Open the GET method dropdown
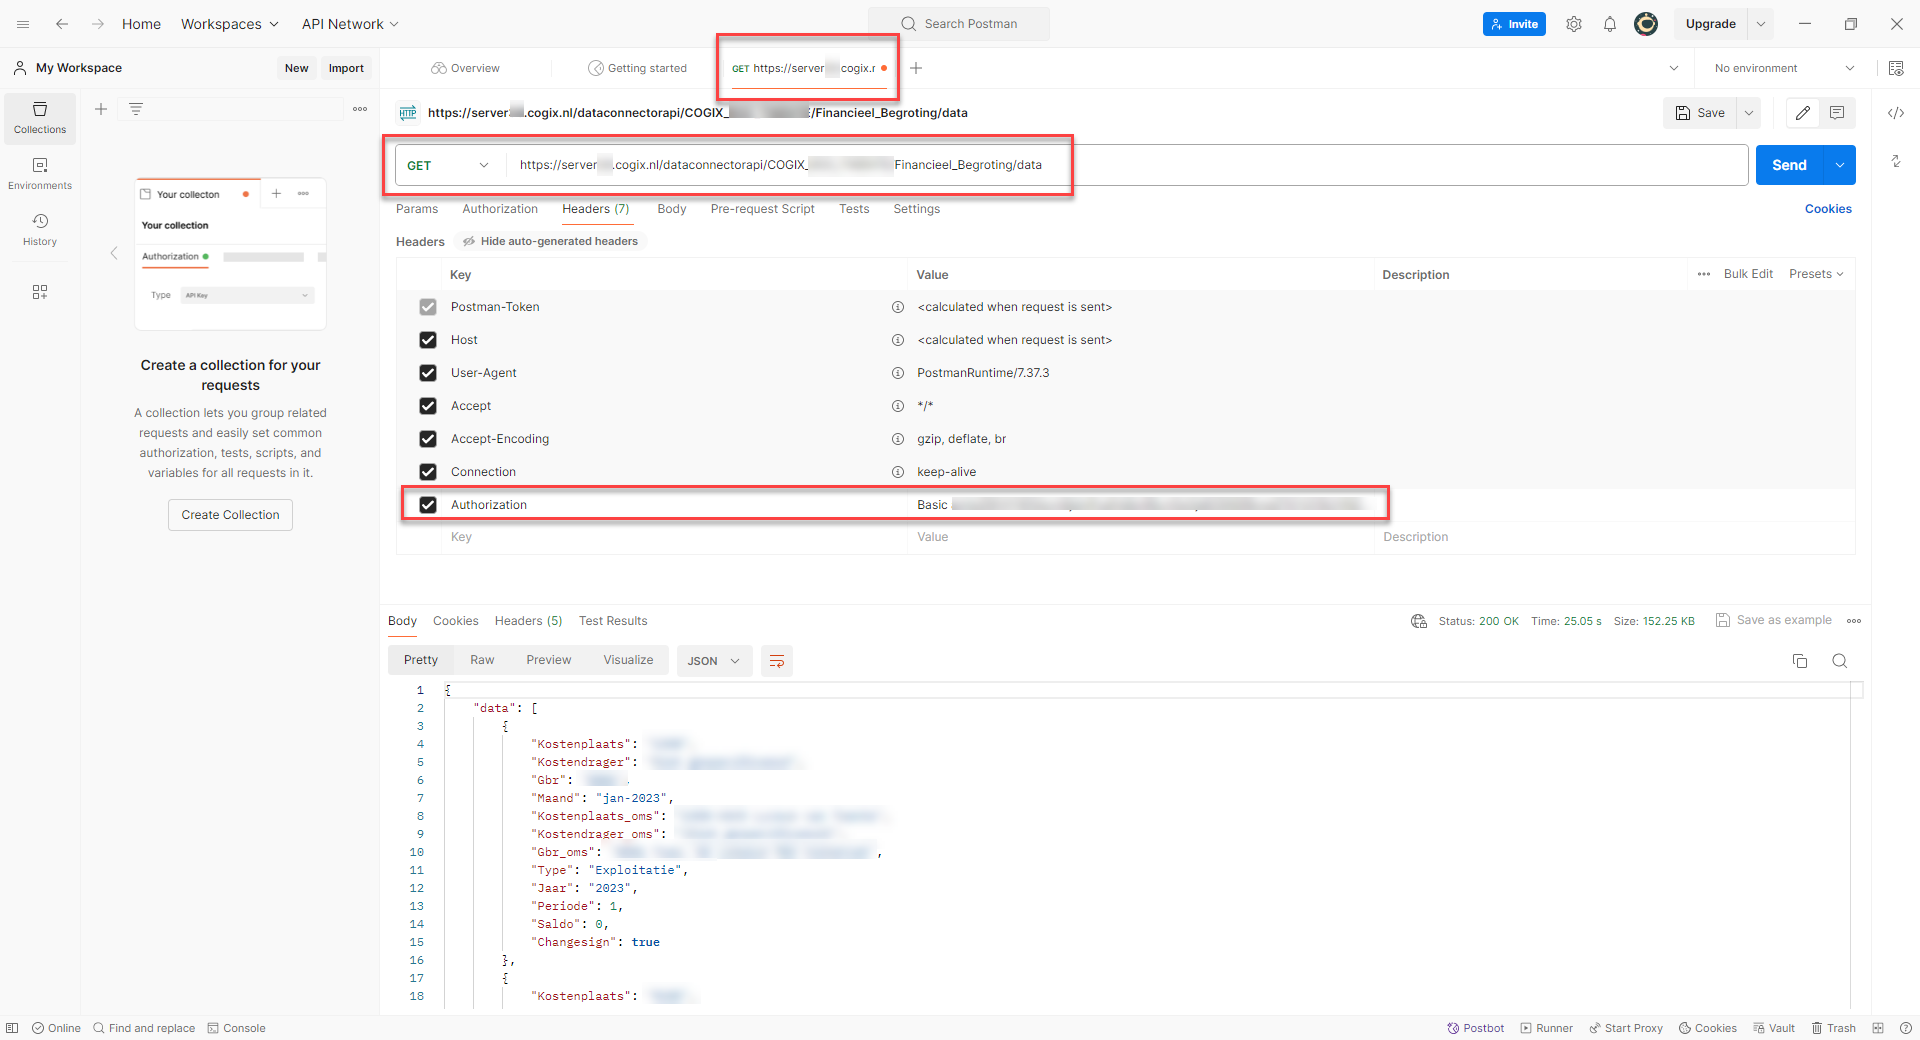This screenshot has width=1920, height=1040. coord(448,165)
